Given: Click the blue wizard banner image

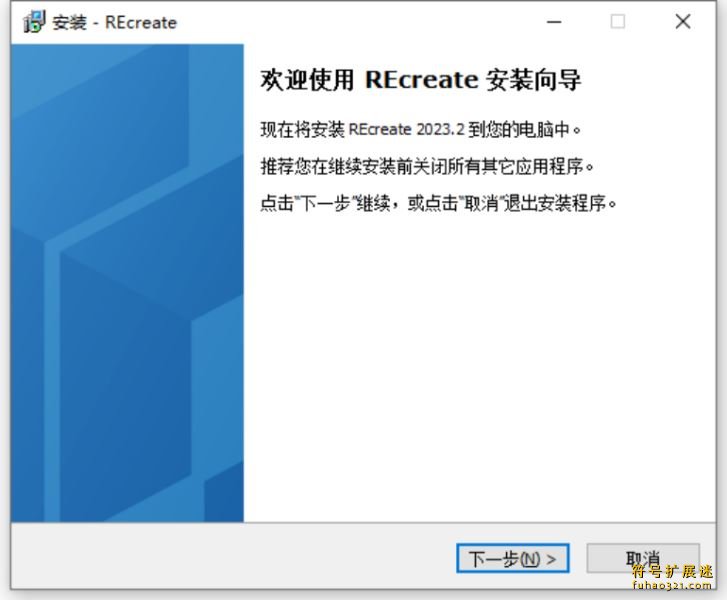Looking at the screenshot, I should pos(127,283).
